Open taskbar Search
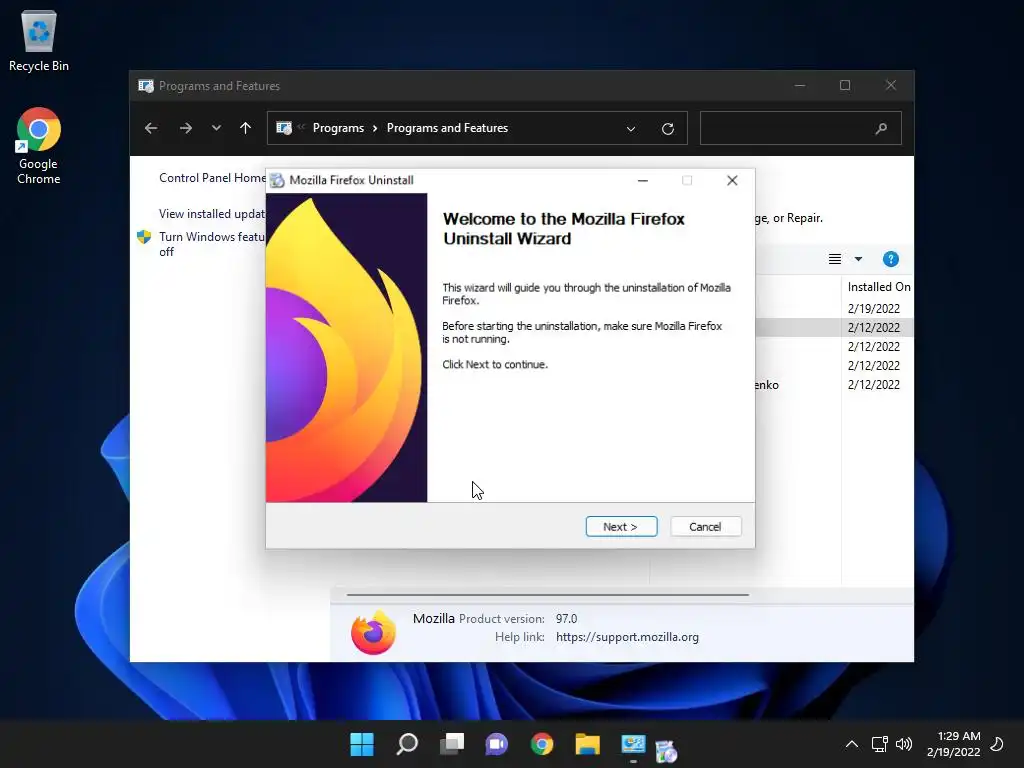This screenshot has height=768, width=1024. (x=407, y=744)
